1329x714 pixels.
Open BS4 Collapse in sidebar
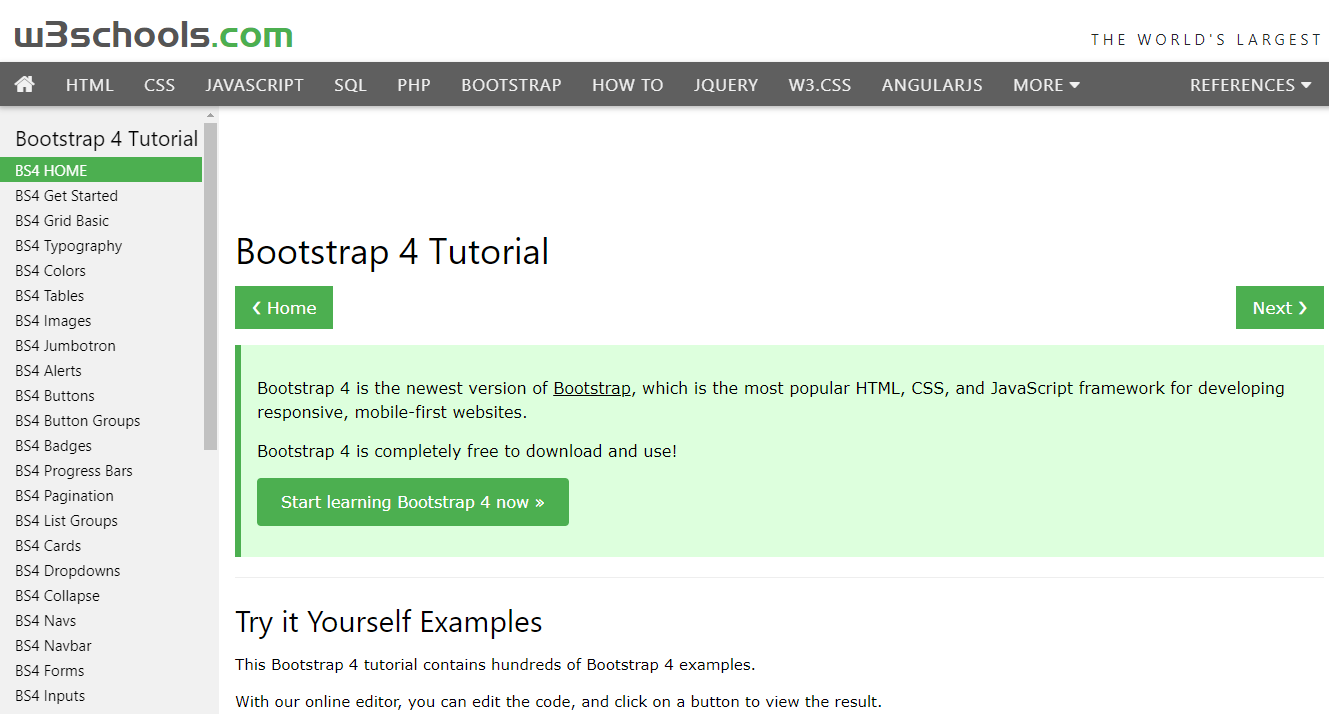(101, 595)
